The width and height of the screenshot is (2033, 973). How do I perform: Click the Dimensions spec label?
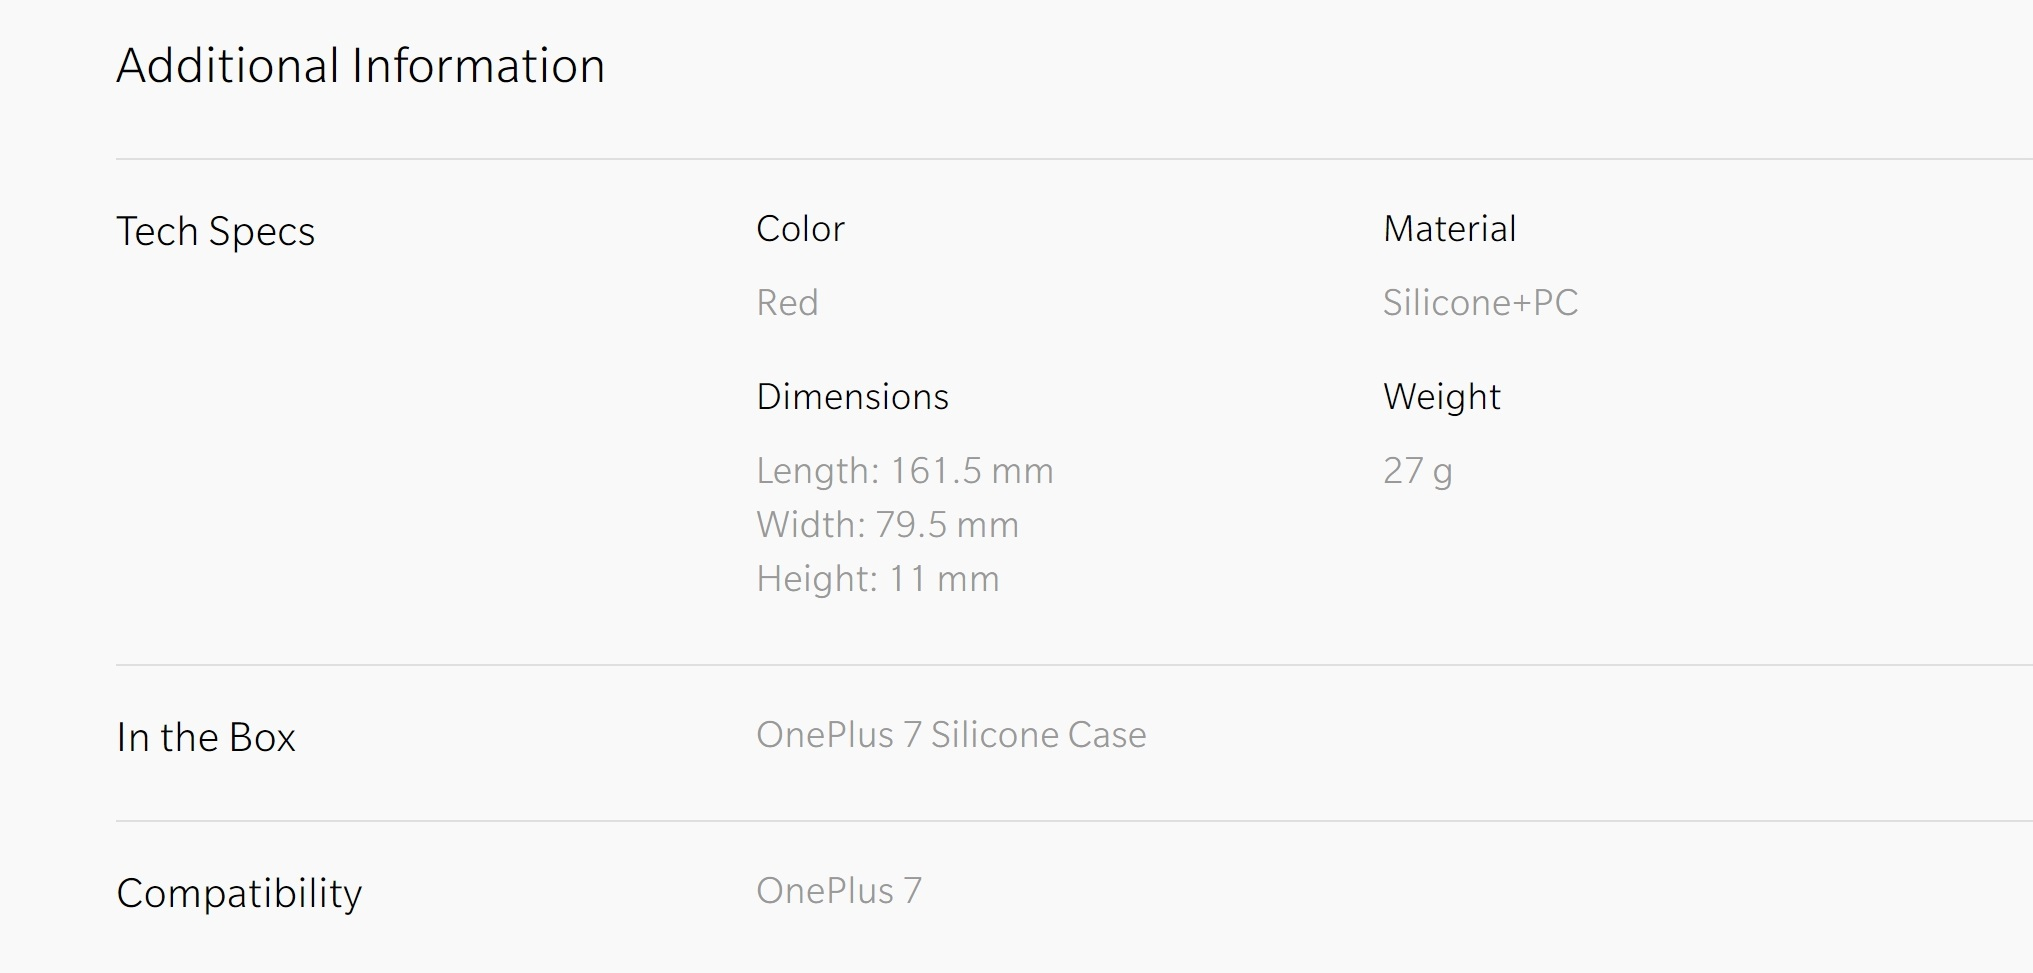(x=853, y=397)
